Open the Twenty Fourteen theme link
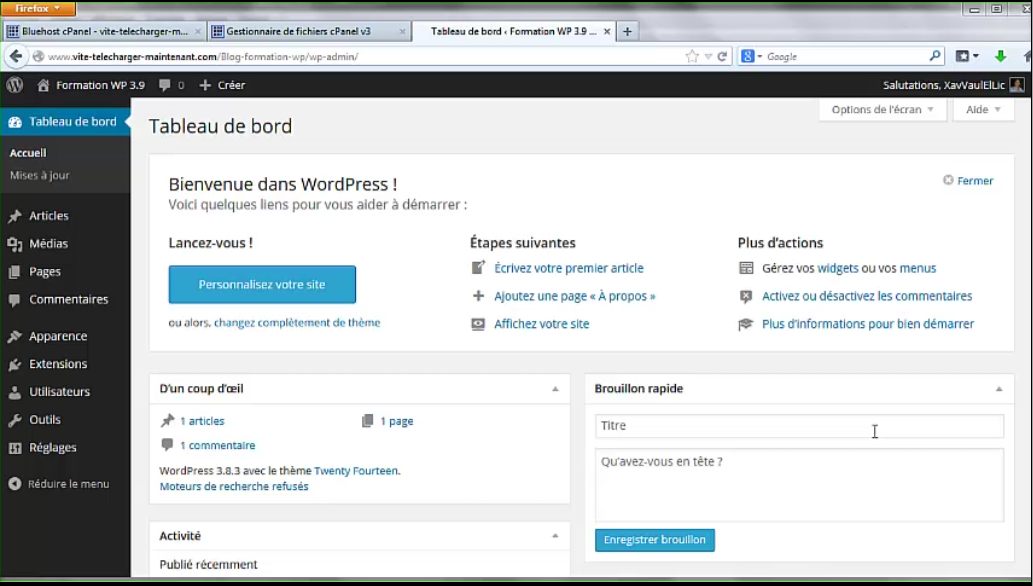The image size is (1033, 586). click(356, 471)
